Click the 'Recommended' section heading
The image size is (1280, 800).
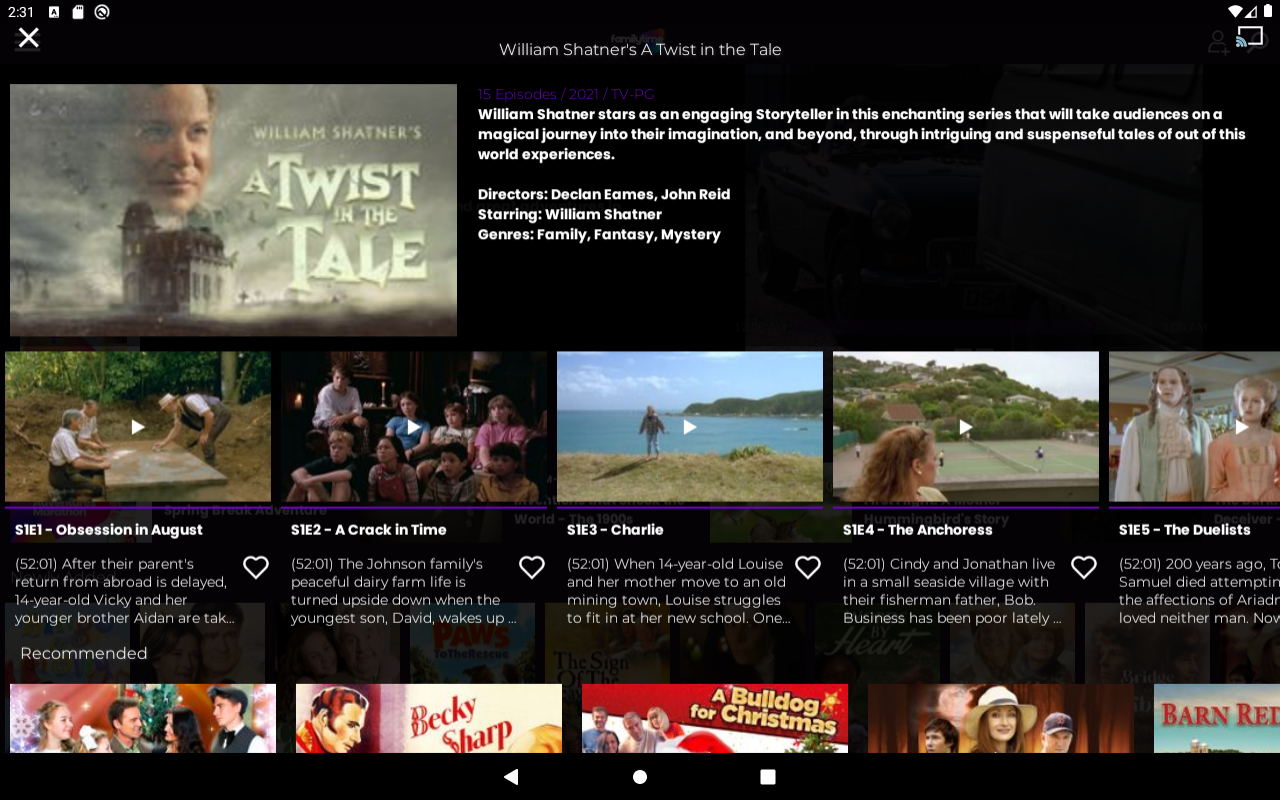(84, 653)
